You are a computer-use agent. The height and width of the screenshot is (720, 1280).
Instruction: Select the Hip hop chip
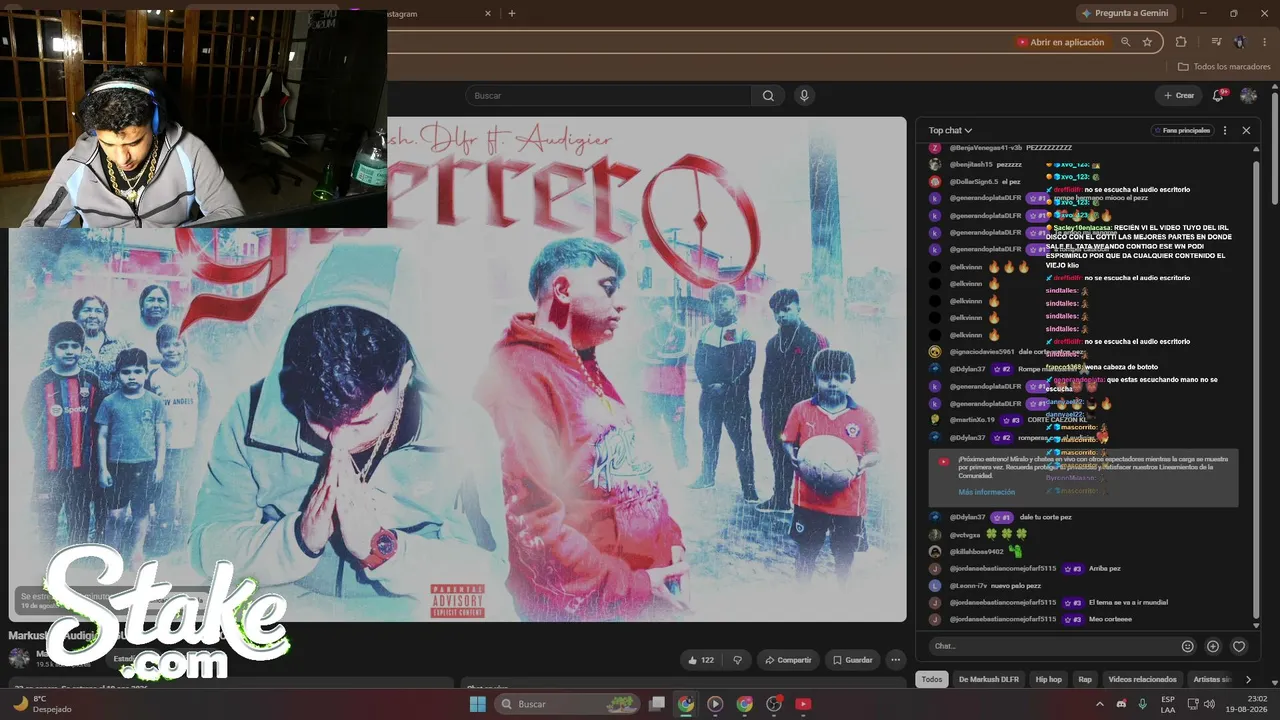coord(1048,679)
